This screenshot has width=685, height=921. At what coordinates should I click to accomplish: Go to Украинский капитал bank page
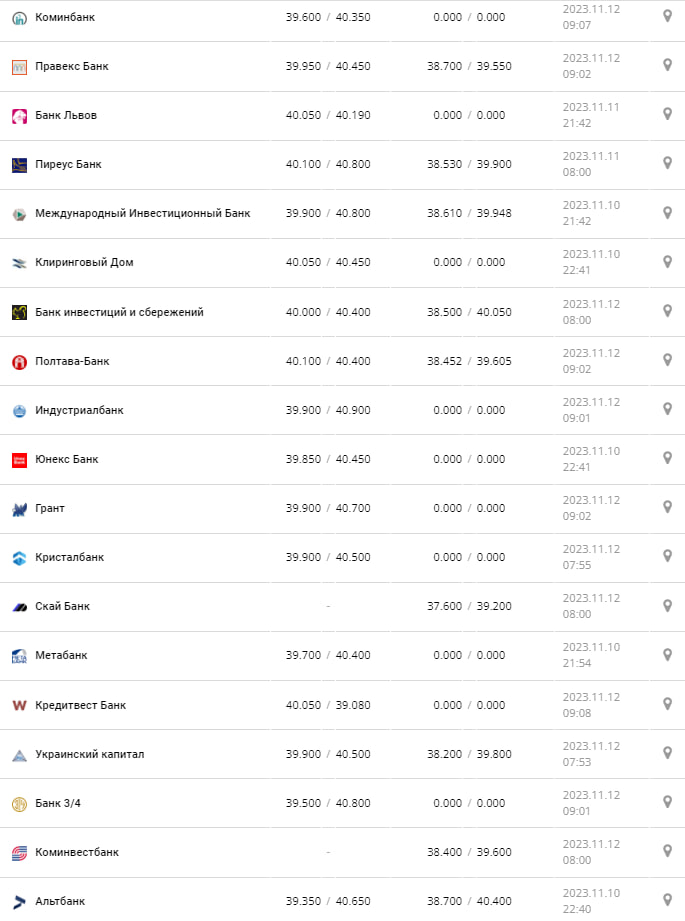click(89, 754)
